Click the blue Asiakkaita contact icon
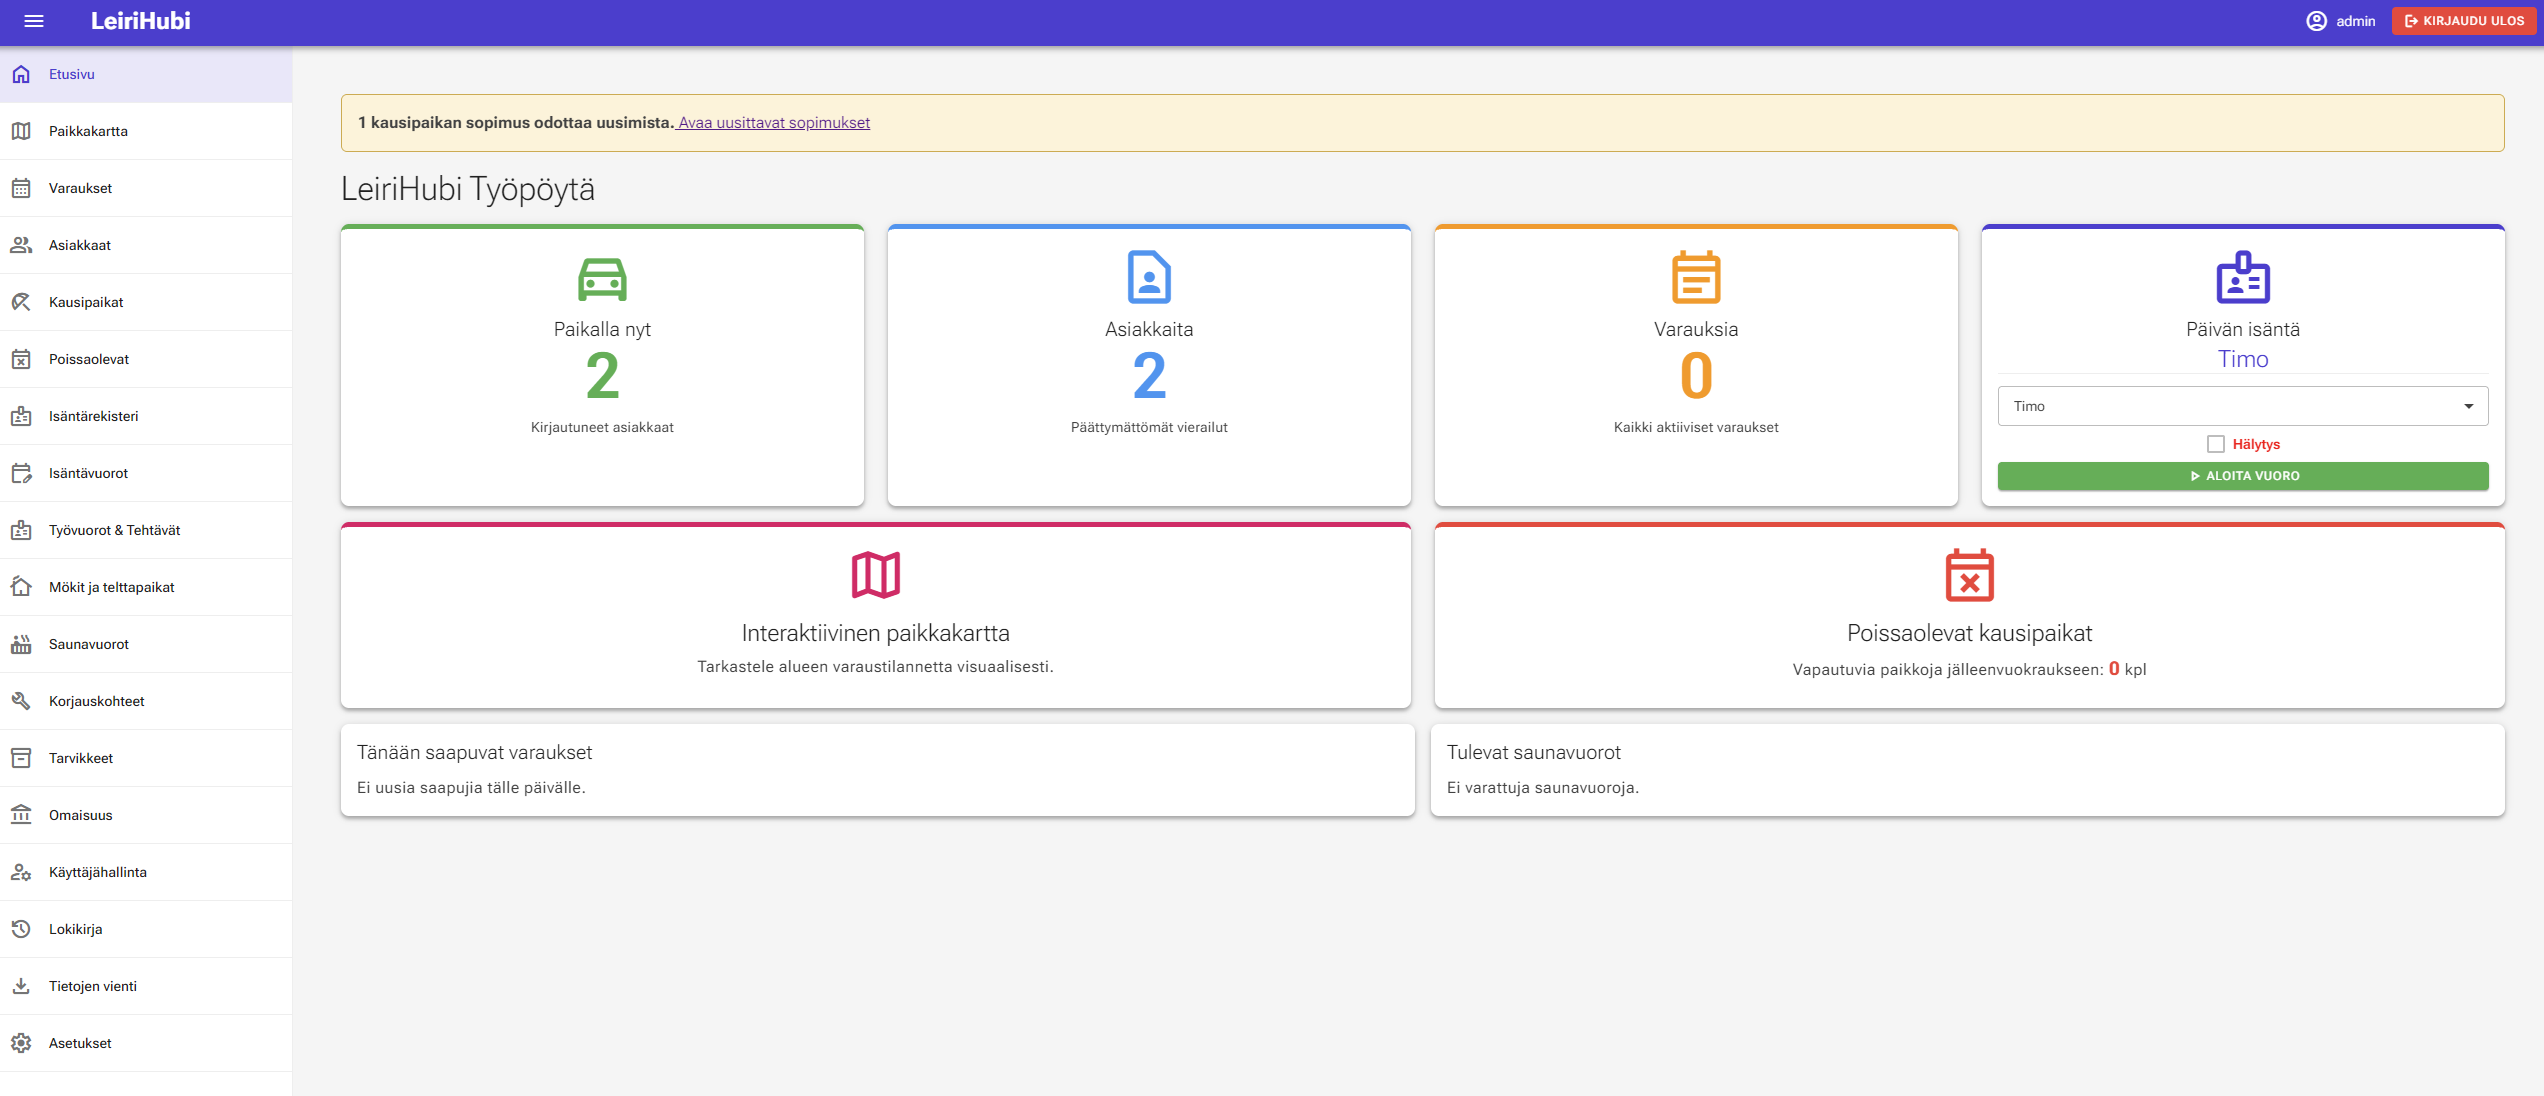Viewport: 2544px width, 1096px height. [x=1149, y=277]
